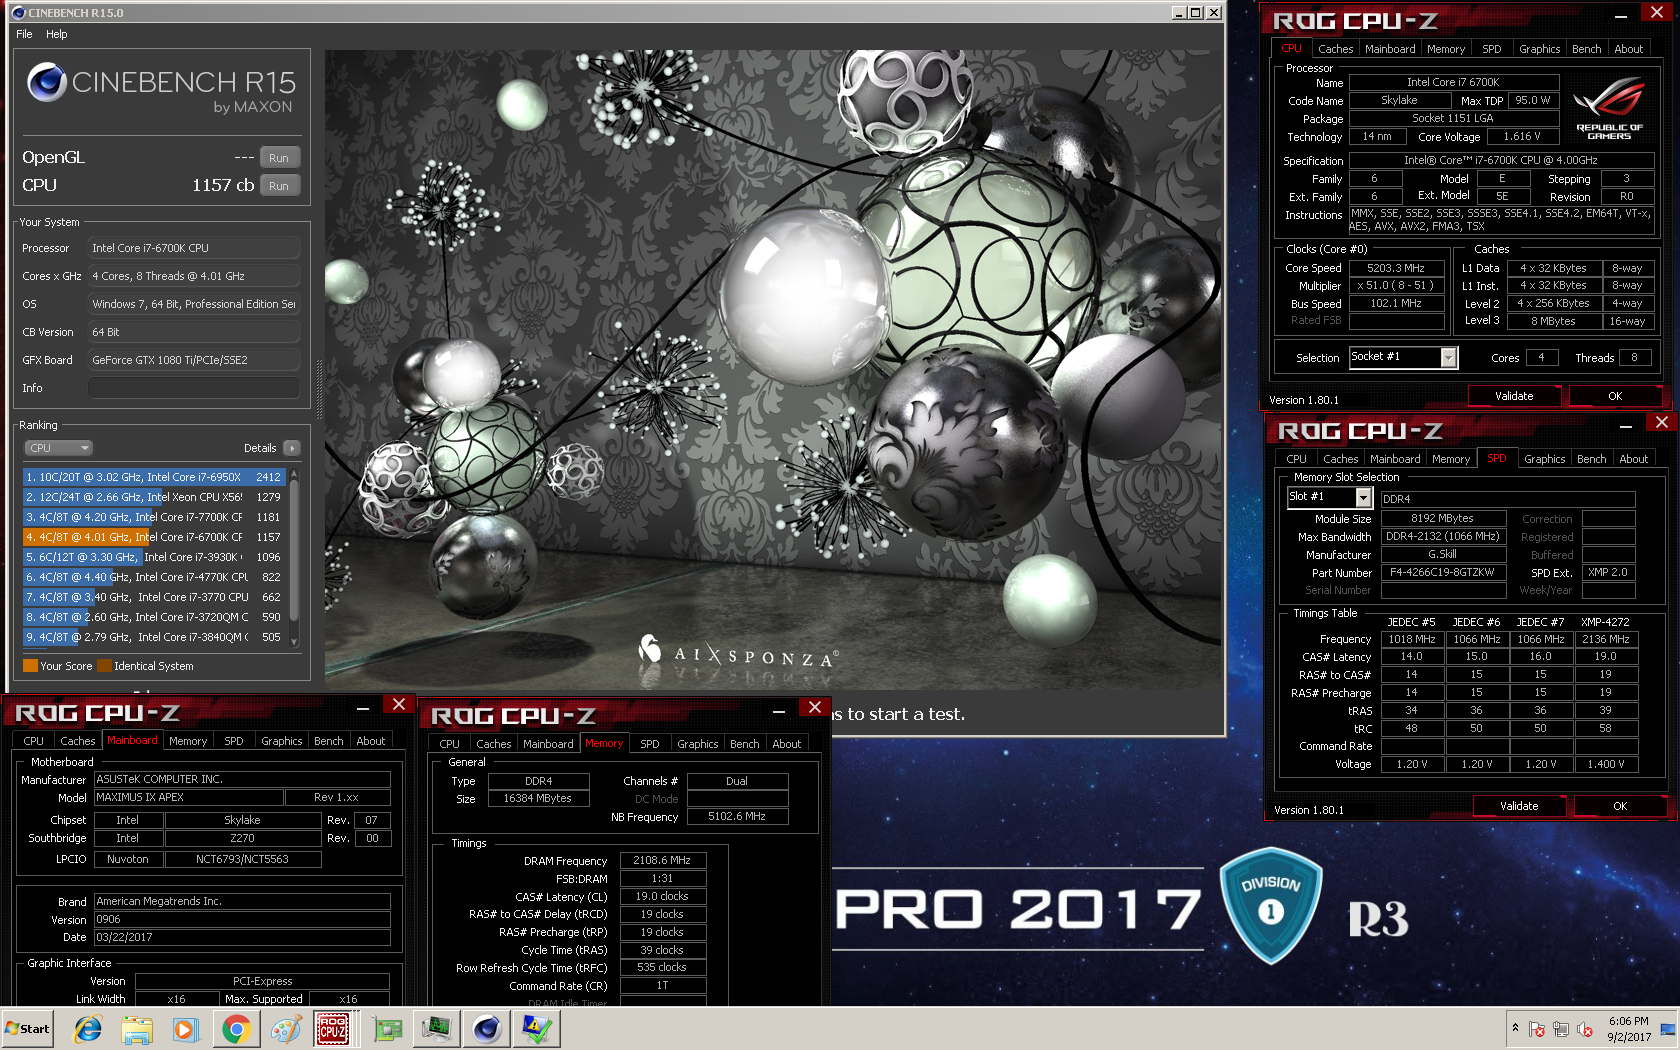The image size is (1680, 1050).
Task: Open Socket #1 selection dropdown in CPU-Z
Action: [1404, 357]
